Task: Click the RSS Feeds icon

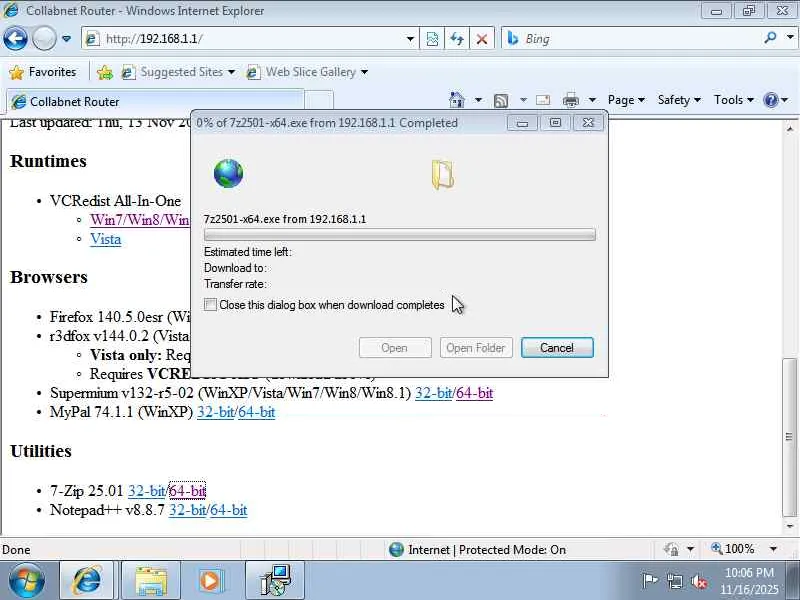Action: (501, 101)
